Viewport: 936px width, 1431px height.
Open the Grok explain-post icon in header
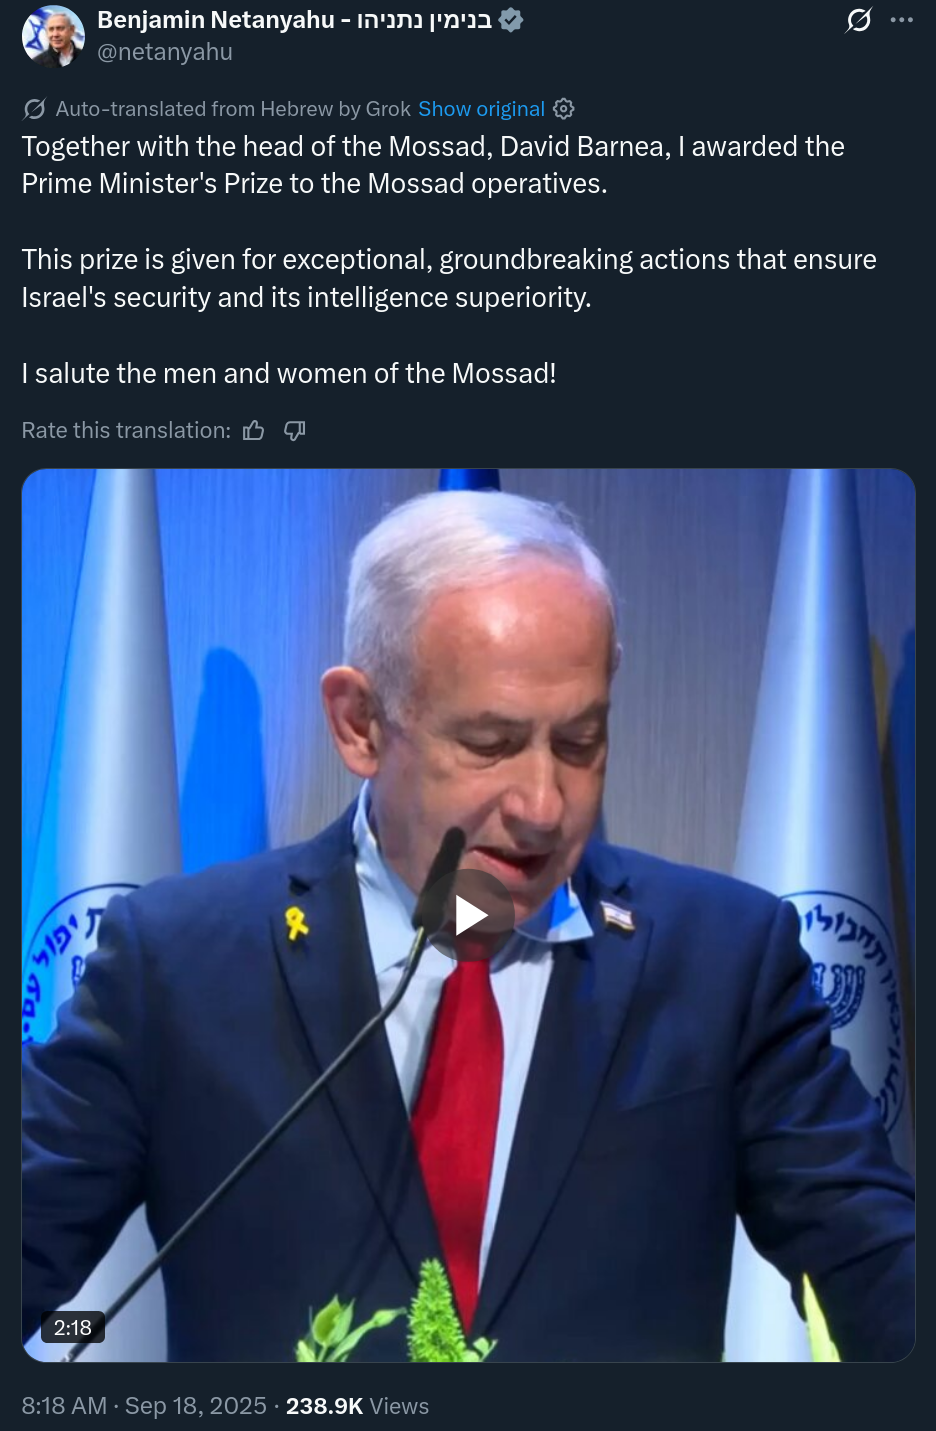[x=858, y=20]
